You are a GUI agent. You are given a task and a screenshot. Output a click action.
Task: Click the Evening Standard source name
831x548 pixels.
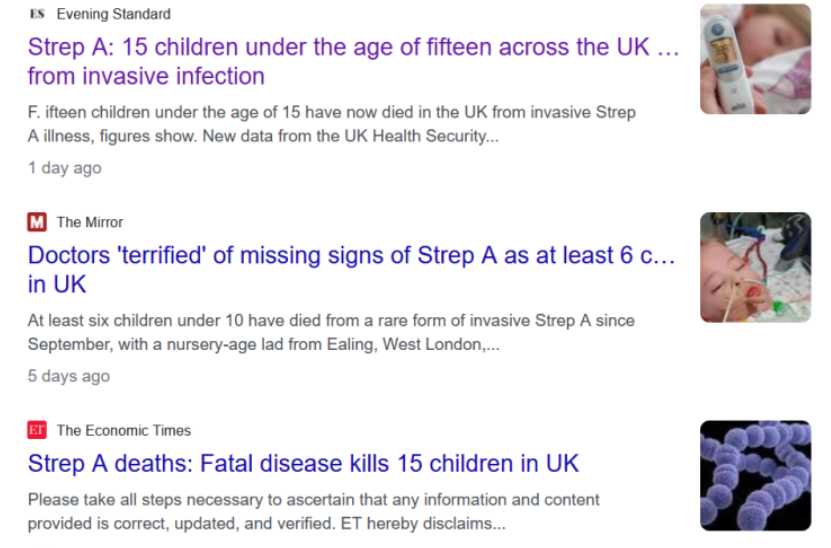point(113,14)
